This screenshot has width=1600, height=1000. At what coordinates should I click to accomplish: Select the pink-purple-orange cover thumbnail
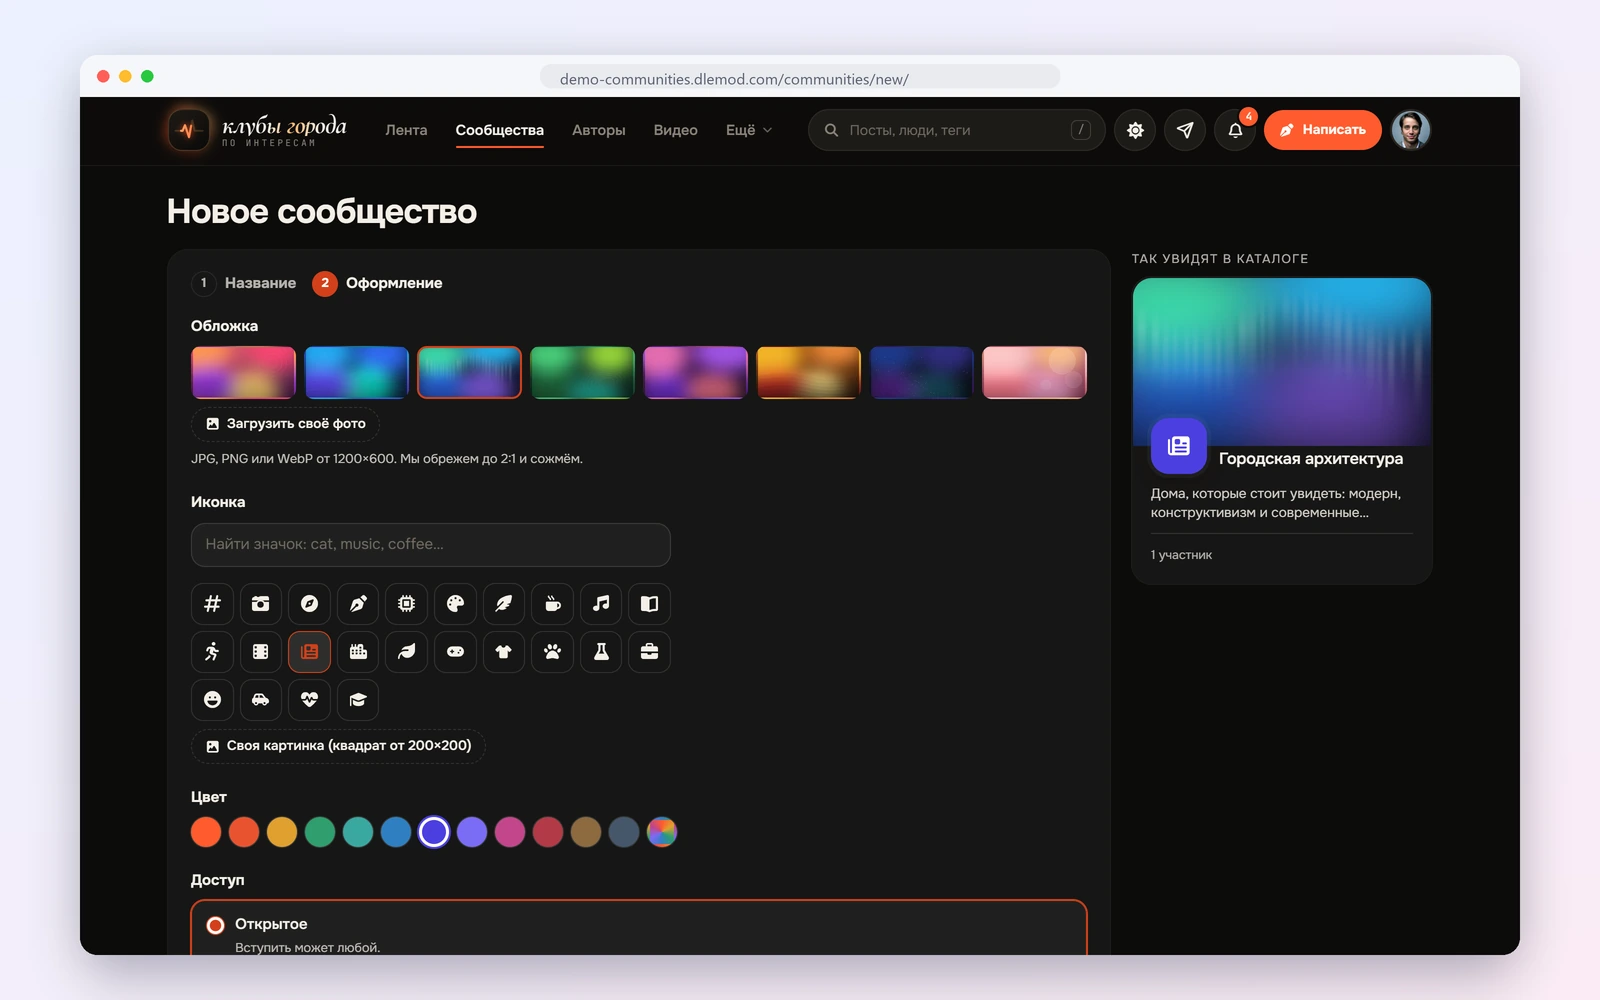pyautogui.click(x=243, y=372)
